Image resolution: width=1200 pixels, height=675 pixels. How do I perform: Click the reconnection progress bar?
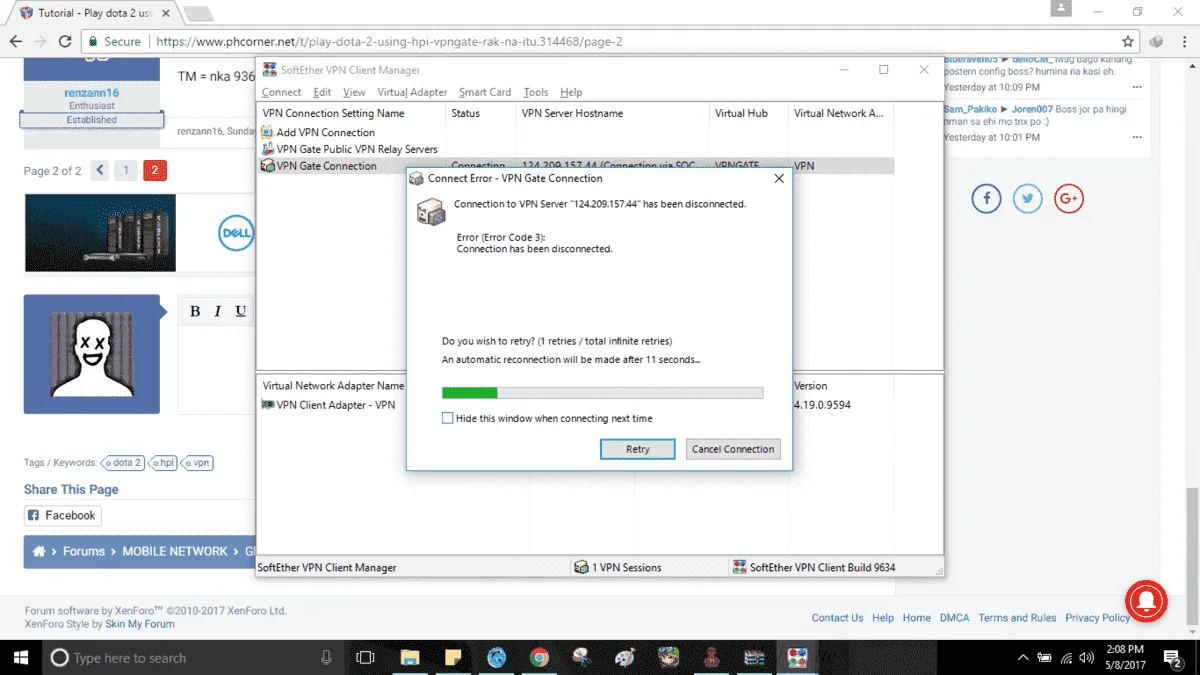point(602,393)
